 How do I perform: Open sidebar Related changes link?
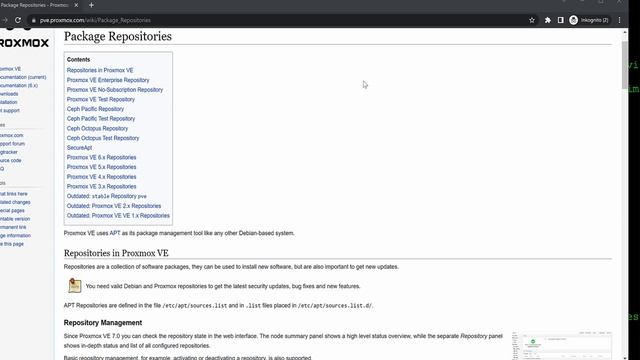(15, 202)
